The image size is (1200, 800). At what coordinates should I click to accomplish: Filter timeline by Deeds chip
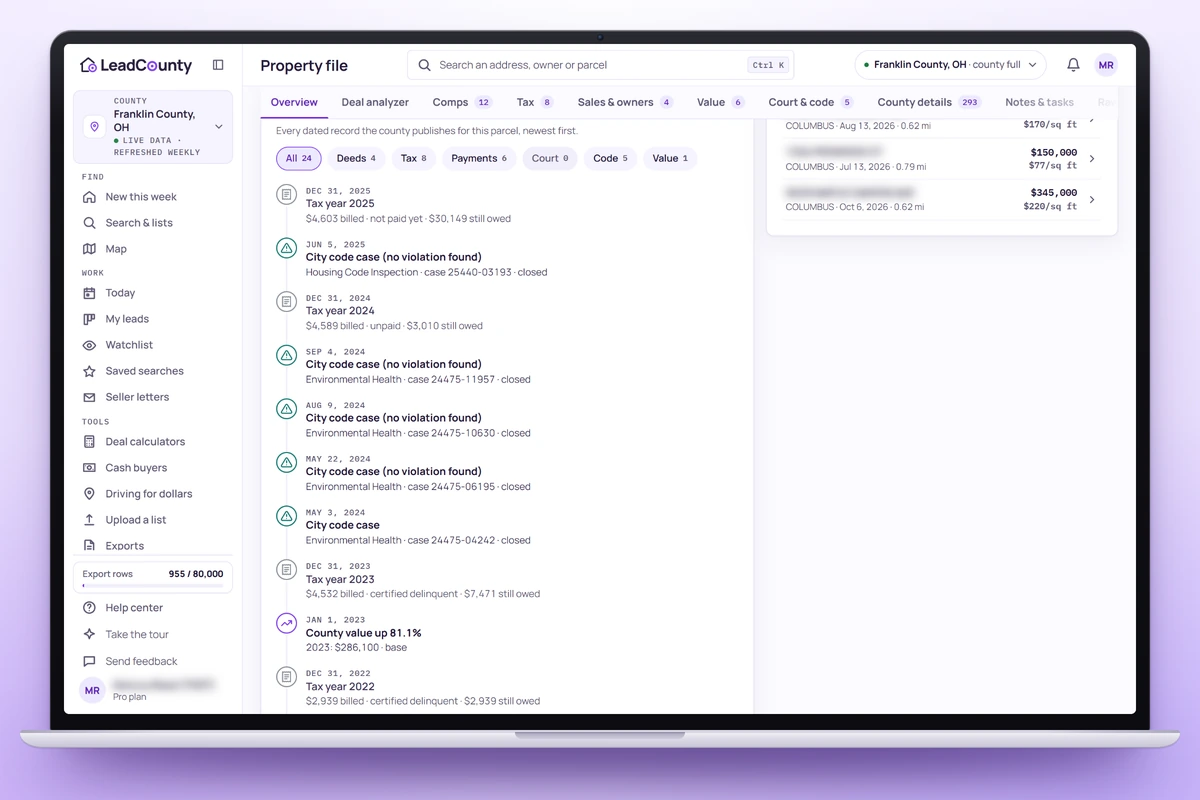pyautogui.click(x=356, y=158)
